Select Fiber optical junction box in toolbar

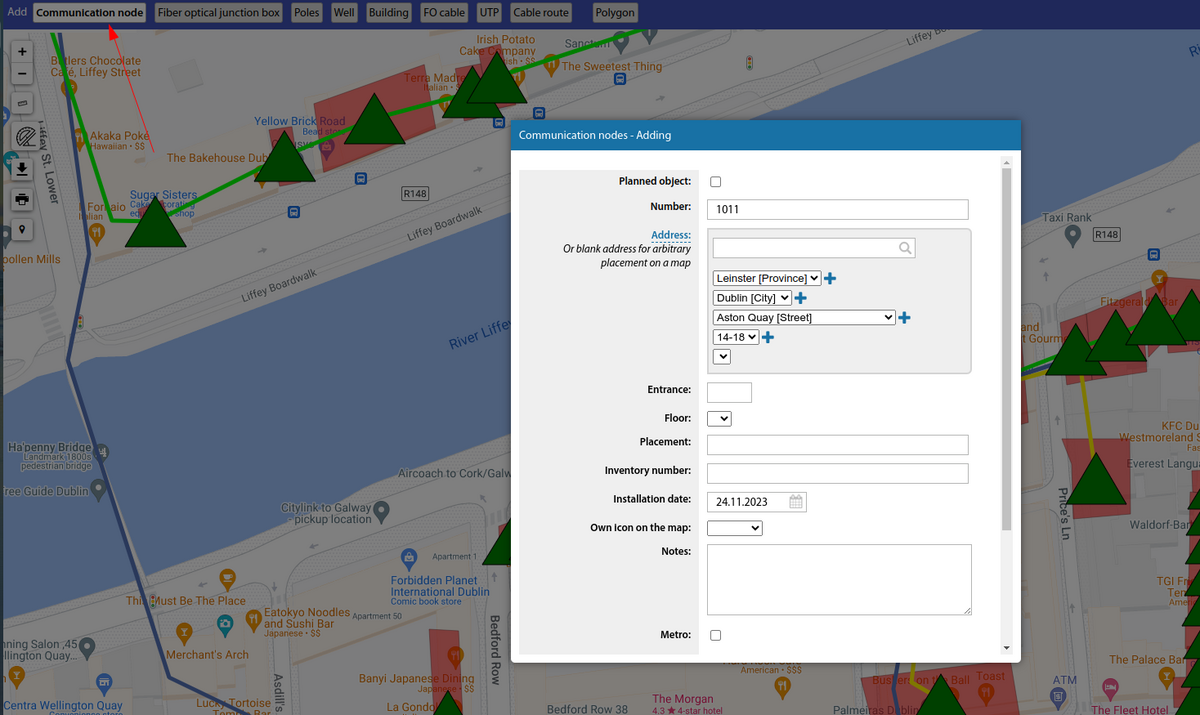218,13
